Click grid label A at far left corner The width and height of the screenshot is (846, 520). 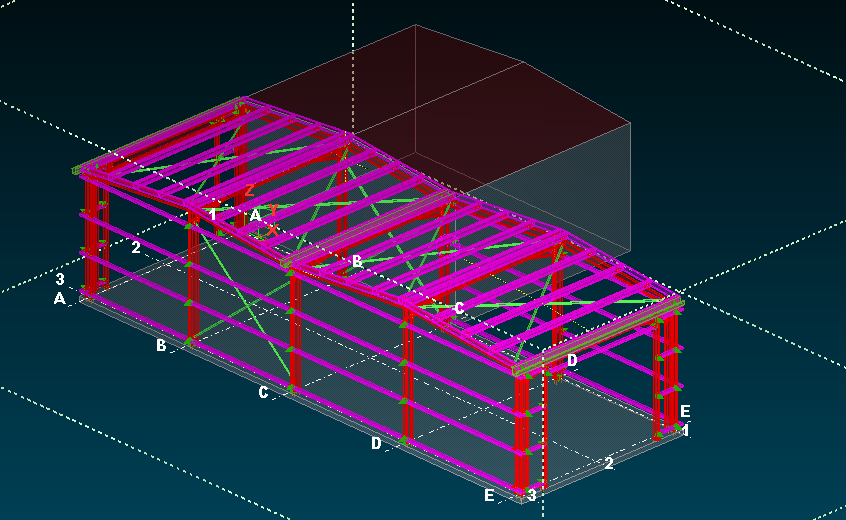pos(60,298)
